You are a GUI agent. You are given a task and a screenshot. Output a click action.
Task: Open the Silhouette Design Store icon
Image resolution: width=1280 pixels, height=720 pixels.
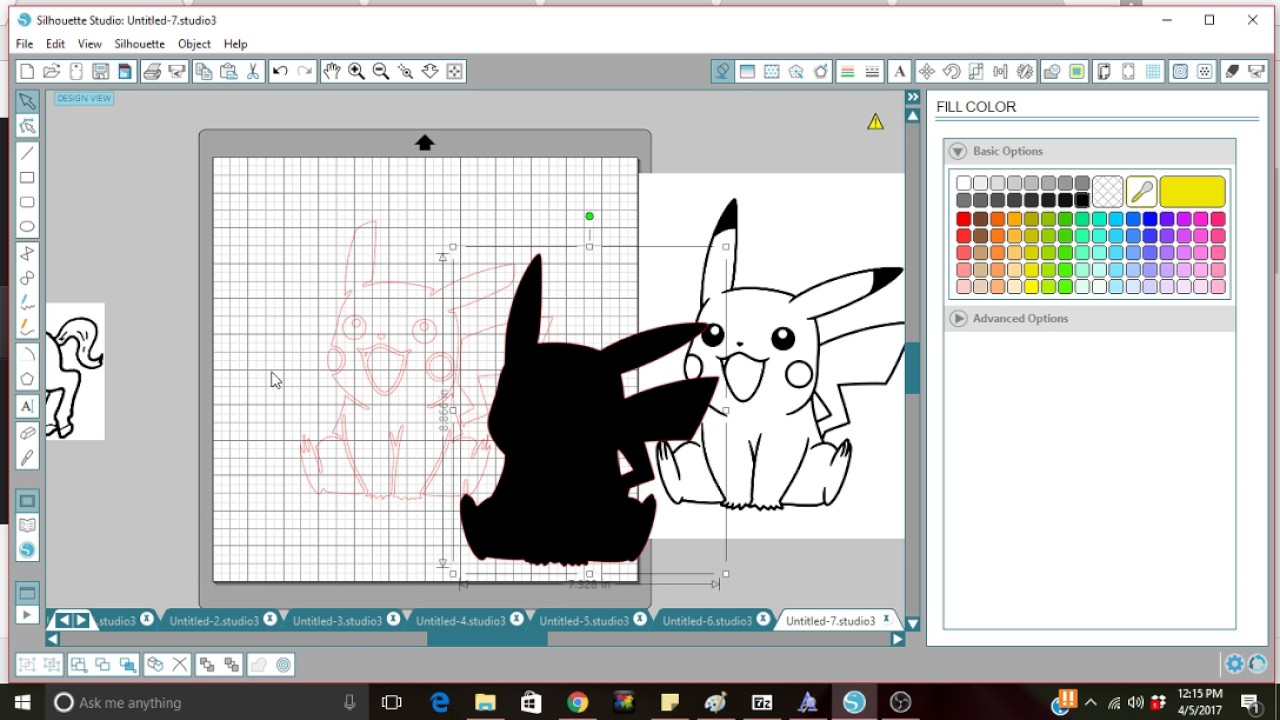tap(27, 550)
